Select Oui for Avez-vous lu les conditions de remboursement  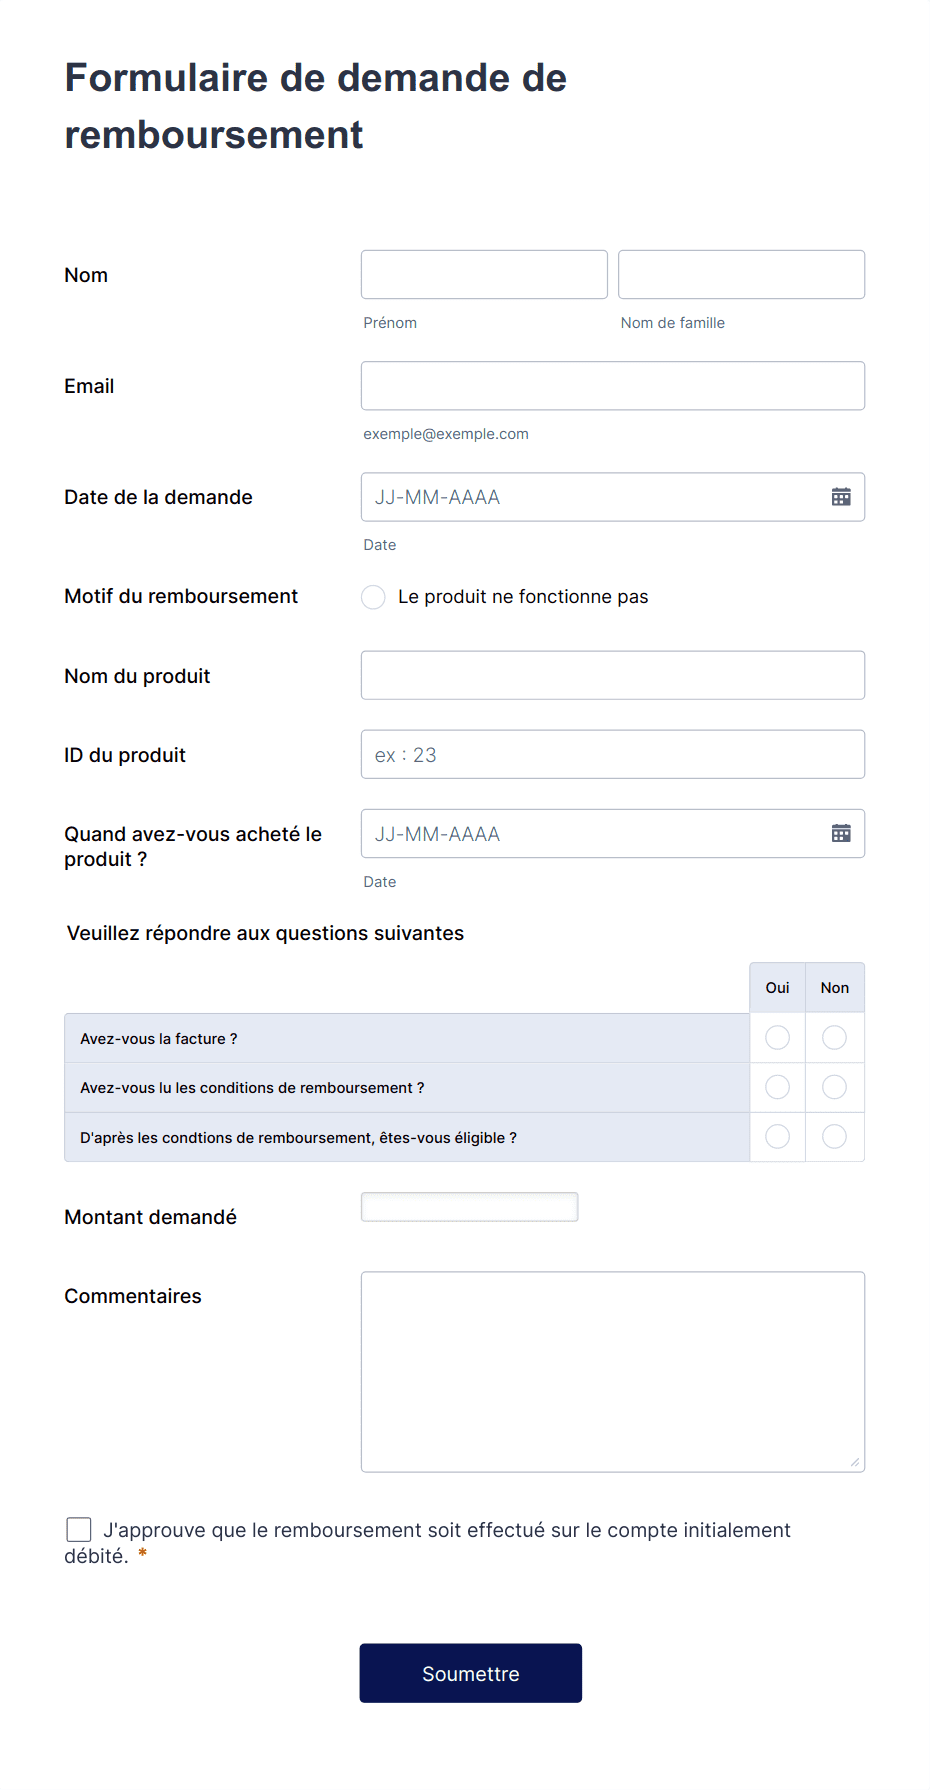coord(777,1087)
